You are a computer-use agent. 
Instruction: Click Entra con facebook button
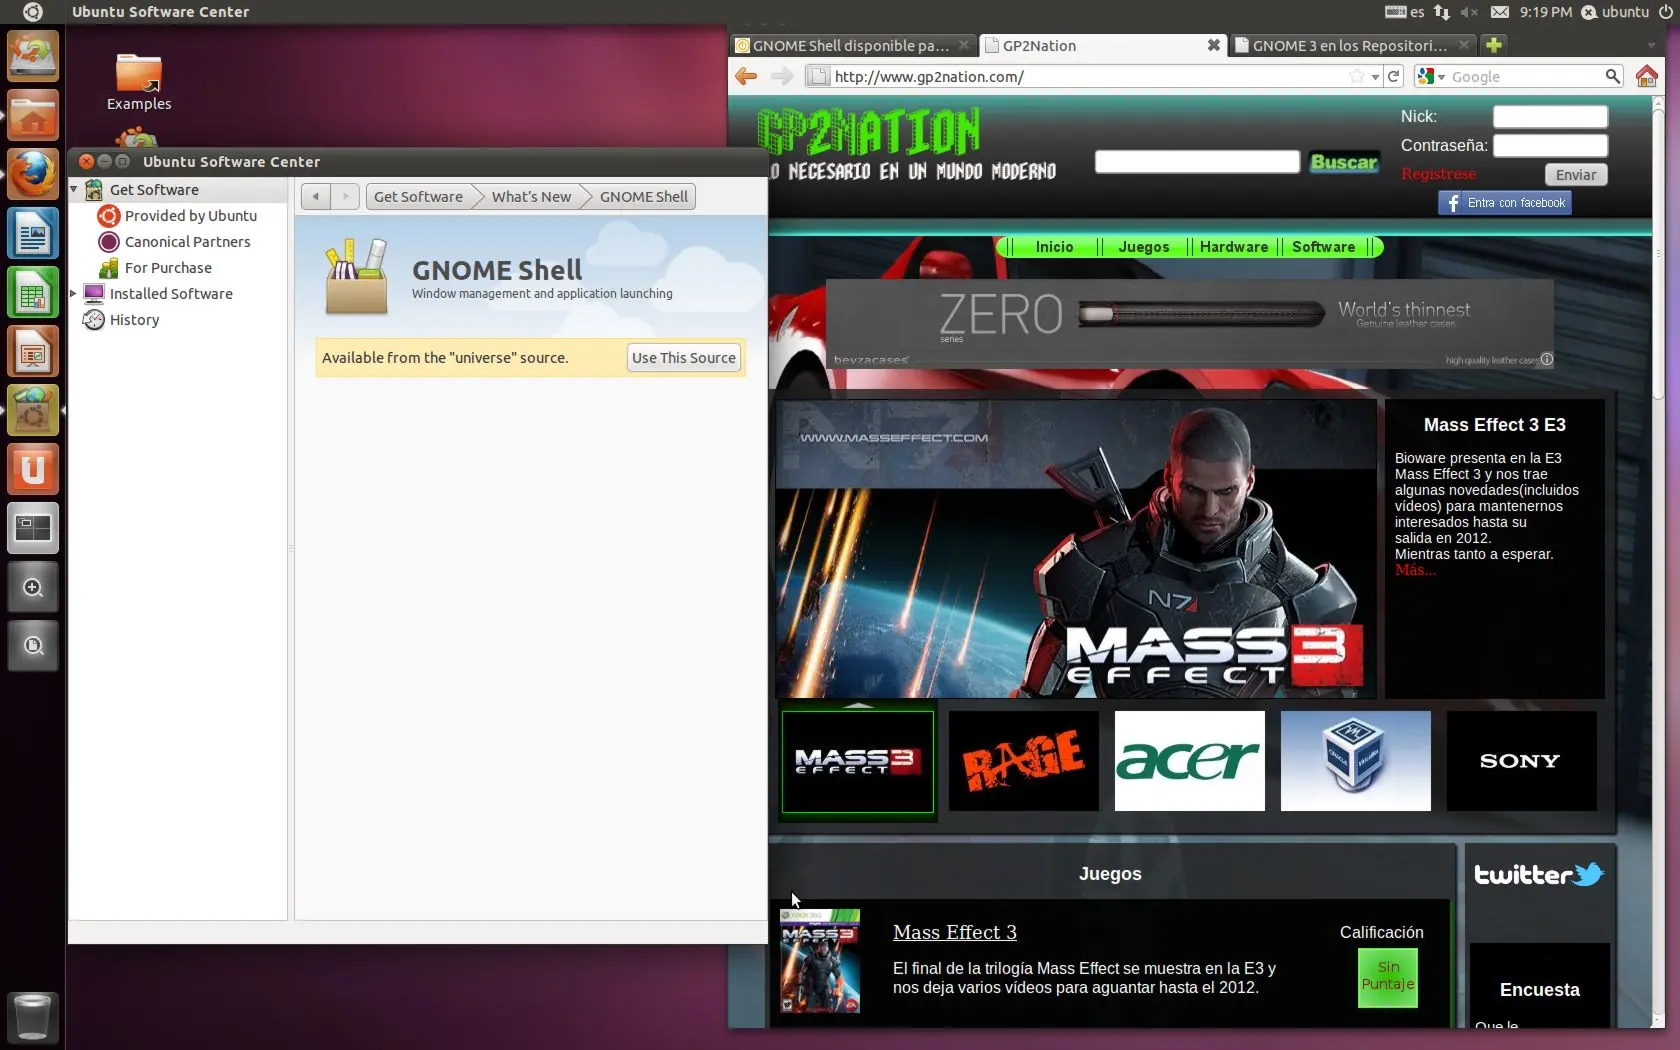[1505, 203]
